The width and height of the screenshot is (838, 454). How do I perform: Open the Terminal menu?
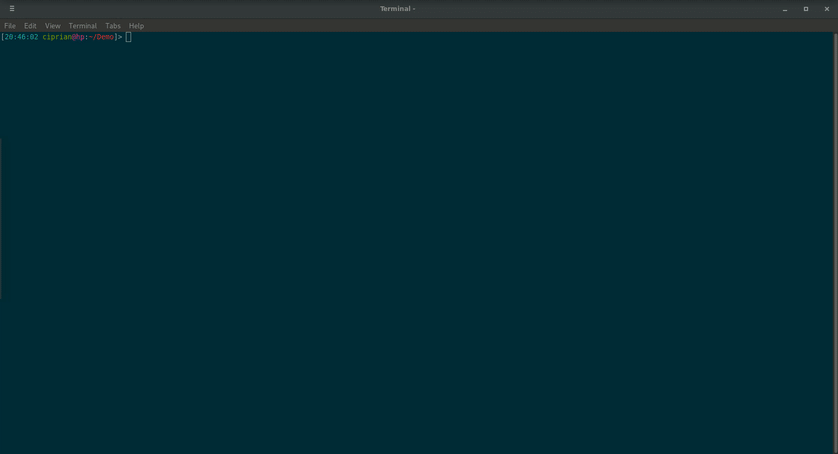pos(82,26)
